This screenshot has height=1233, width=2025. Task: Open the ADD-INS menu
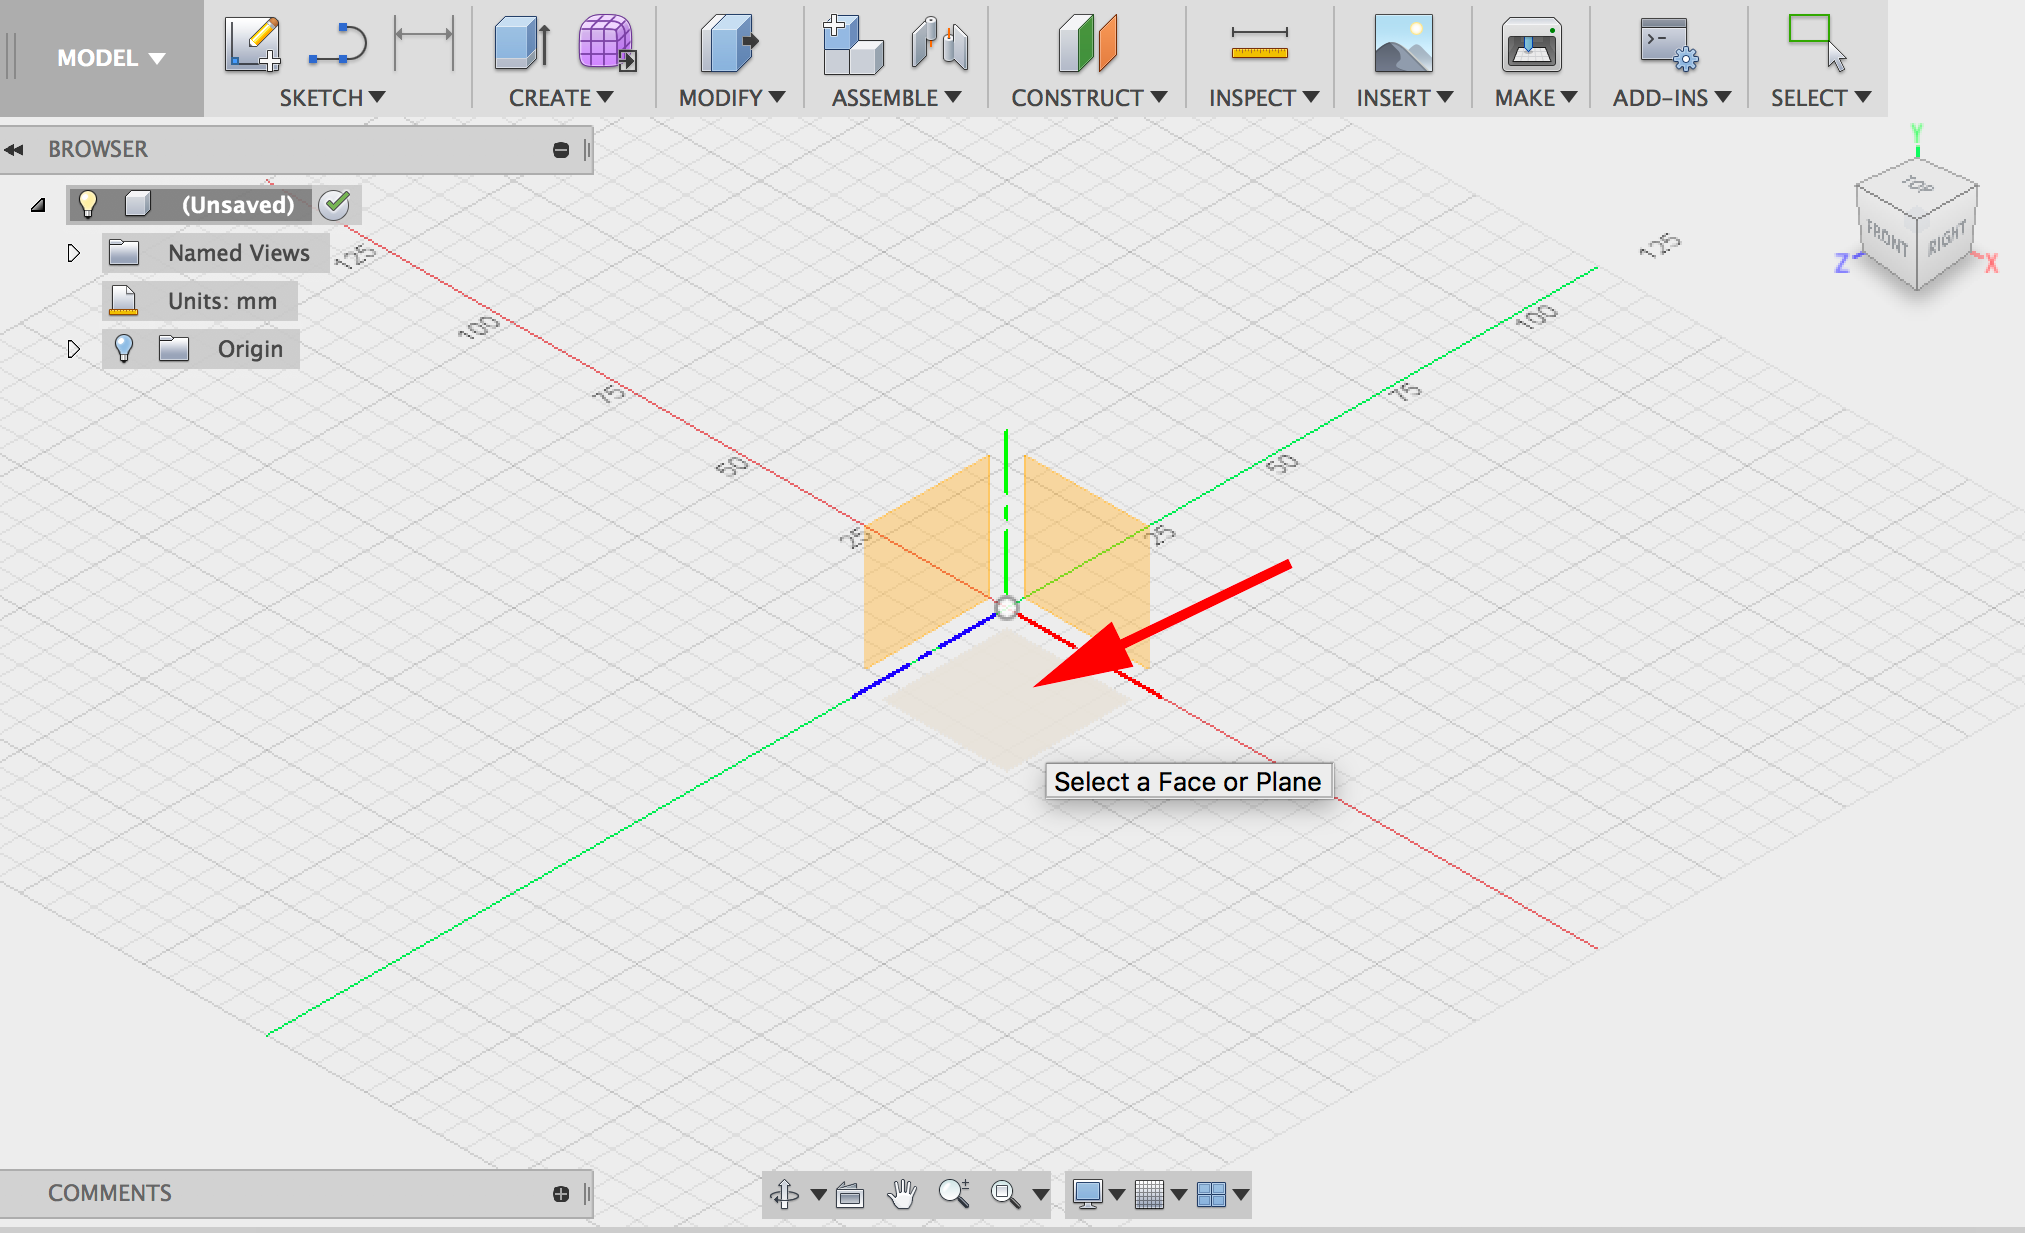tap(1672, 98)
